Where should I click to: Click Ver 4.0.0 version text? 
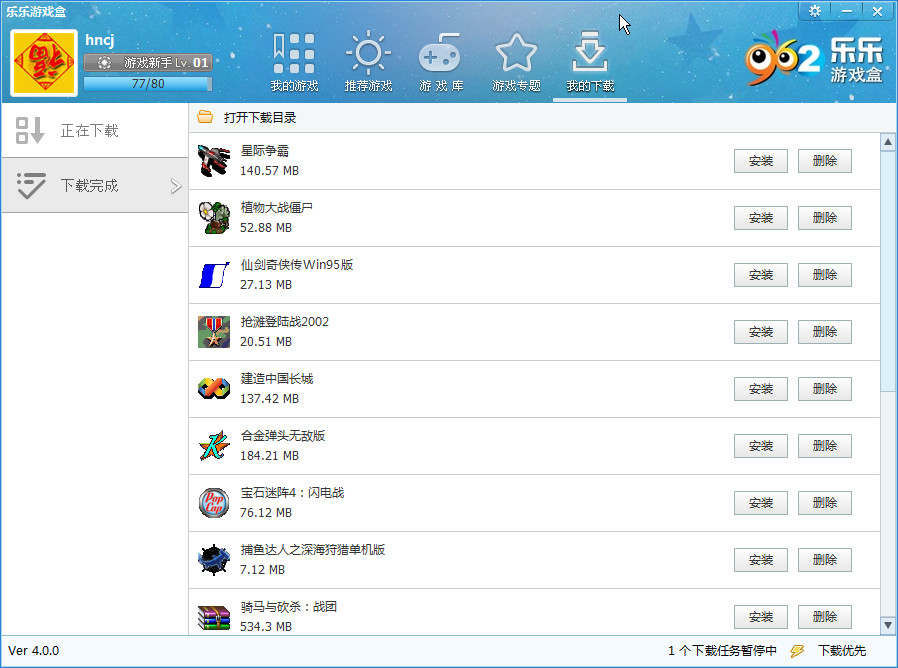click(x=33, y=651)
